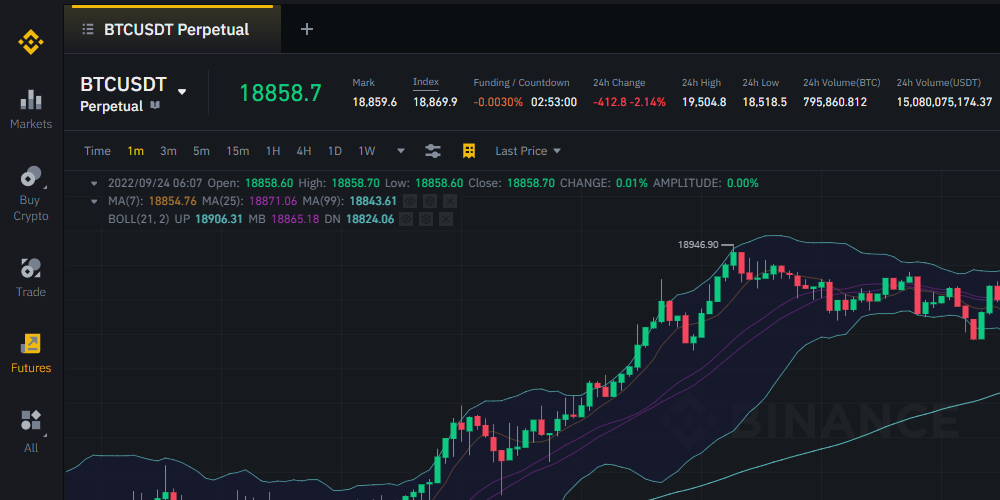1000x500 pixels.
Task: Switch to the 1W interval
Action: click(x=367, y=151)
